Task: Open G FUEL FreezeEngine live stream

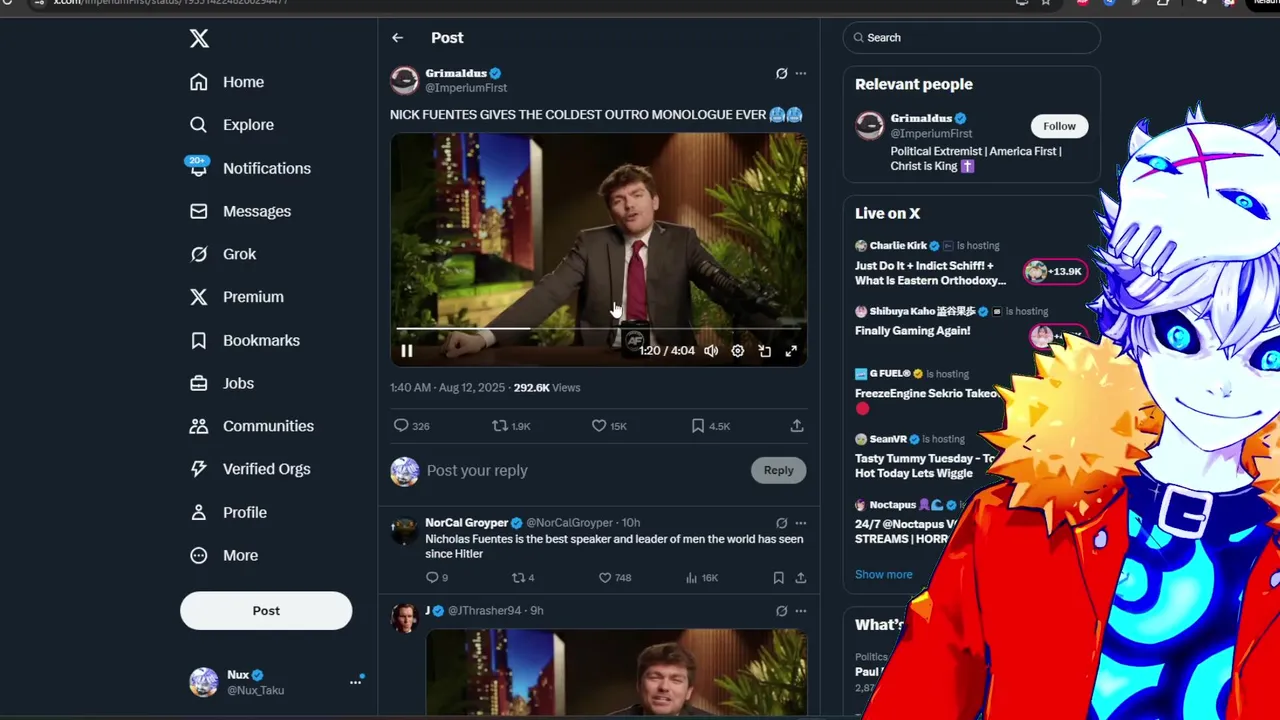Action: click(926, 392)
